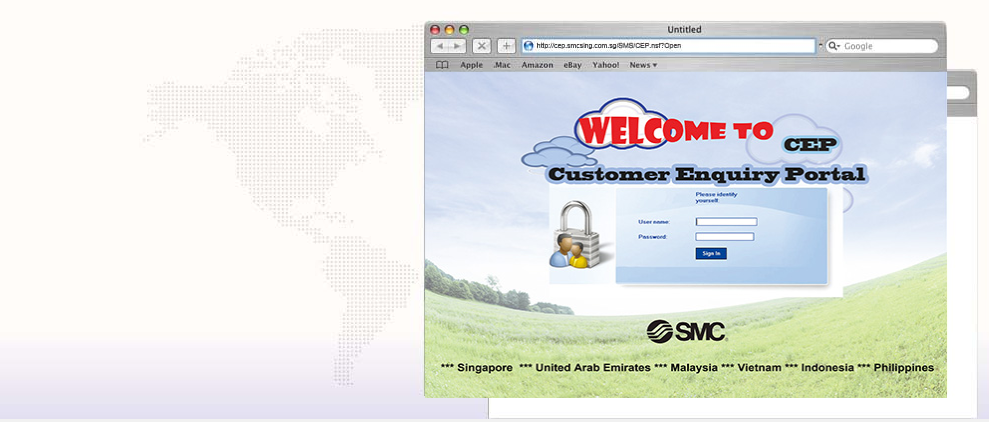Screen dimensions: 989x422
Task: Click the yellow minimize window button
Action: coord(450,30)
